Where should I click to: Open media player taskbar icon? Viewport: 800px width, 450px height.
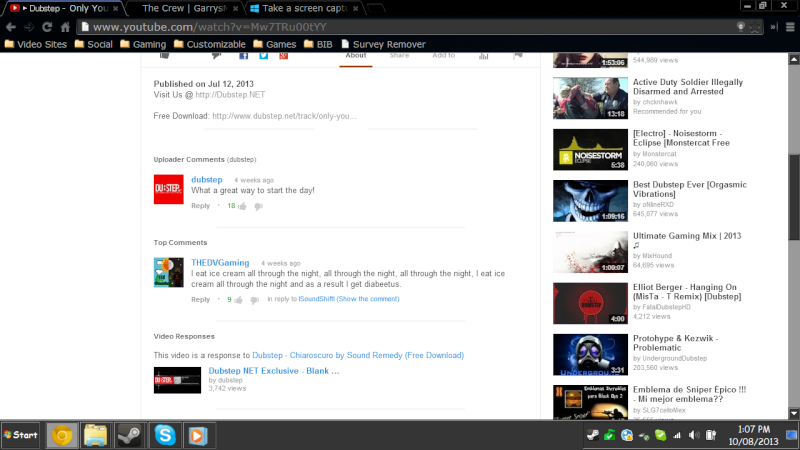(198, 436)
